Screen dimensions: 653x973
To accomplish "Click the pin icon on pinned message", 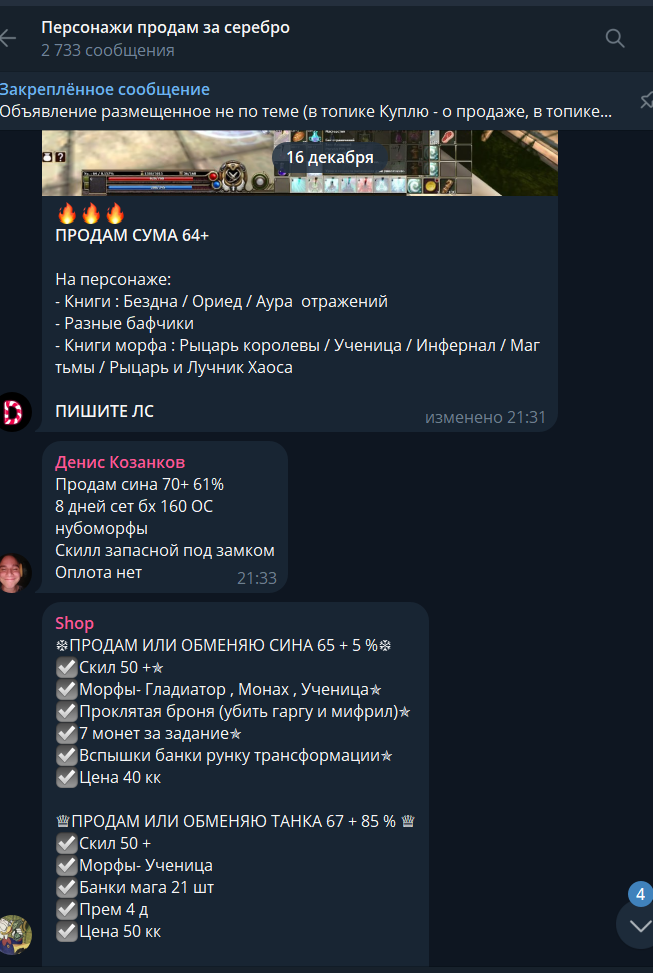I will point(646,101).
